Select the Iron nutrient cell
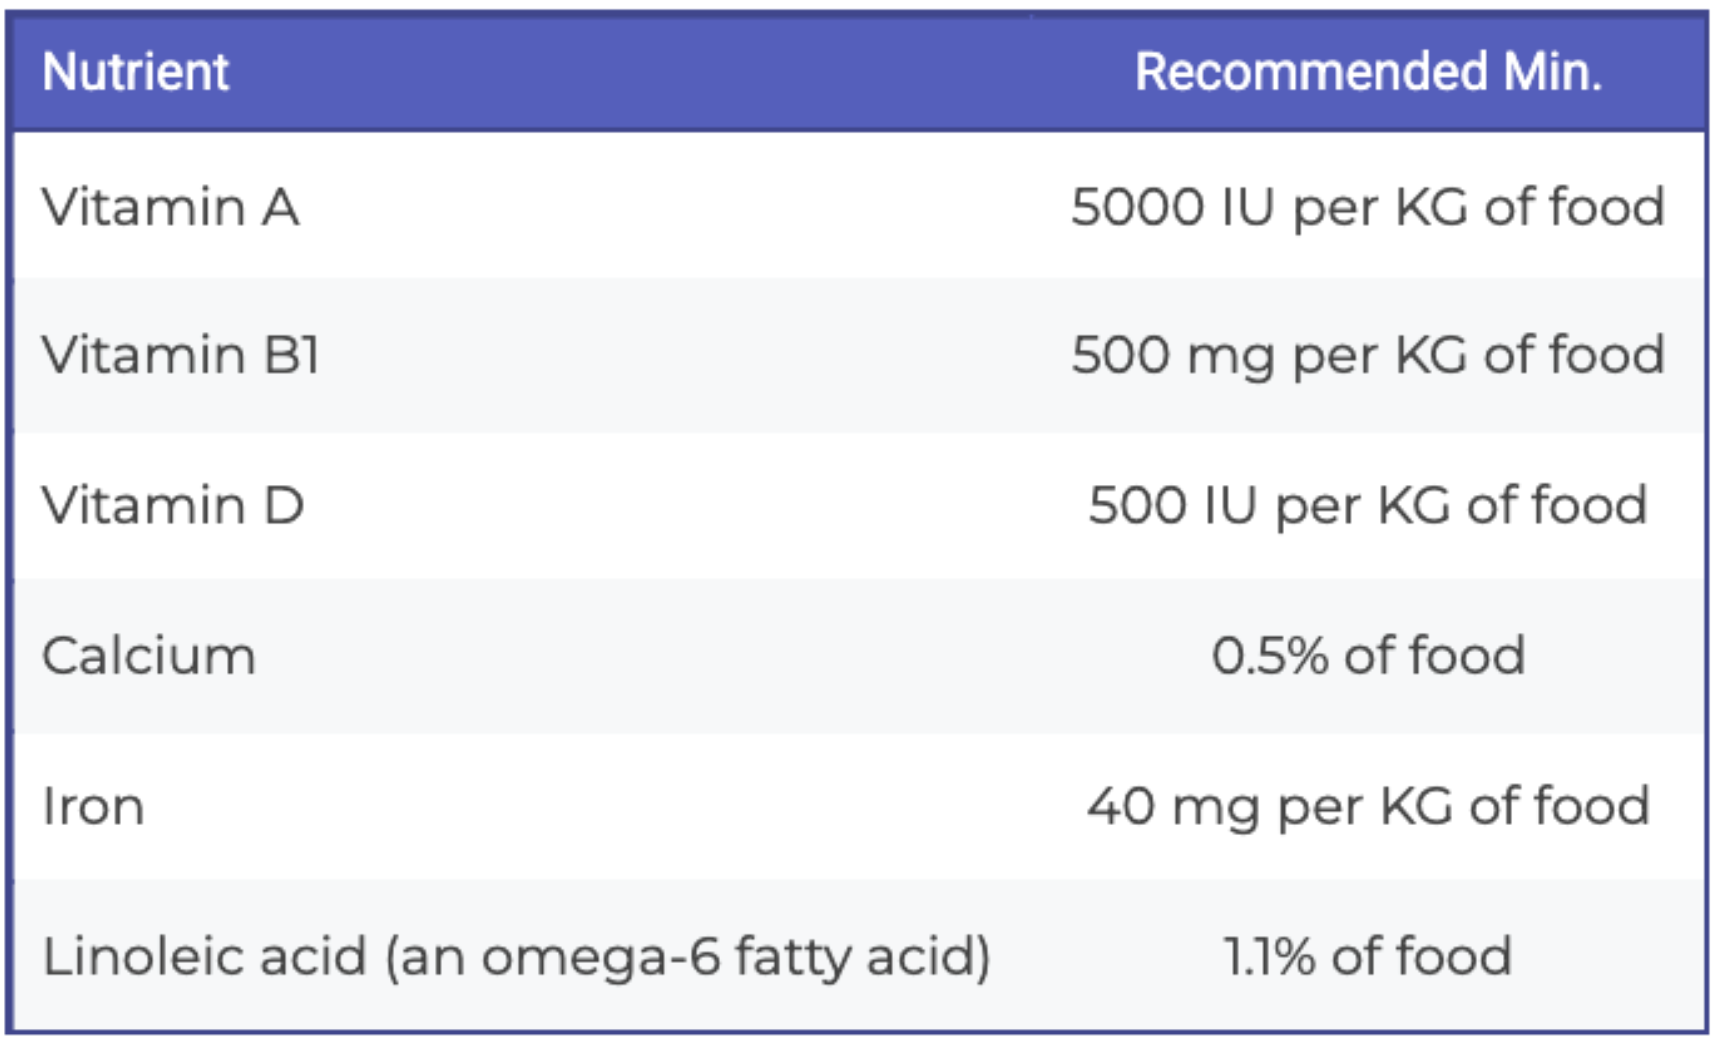Screen dimensions: 1720x1044 93,807
